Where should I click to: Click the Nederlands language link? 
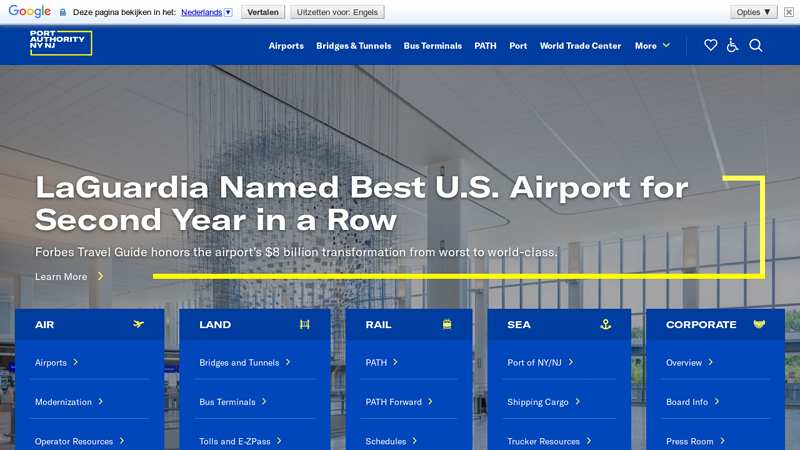click(202, 12)
